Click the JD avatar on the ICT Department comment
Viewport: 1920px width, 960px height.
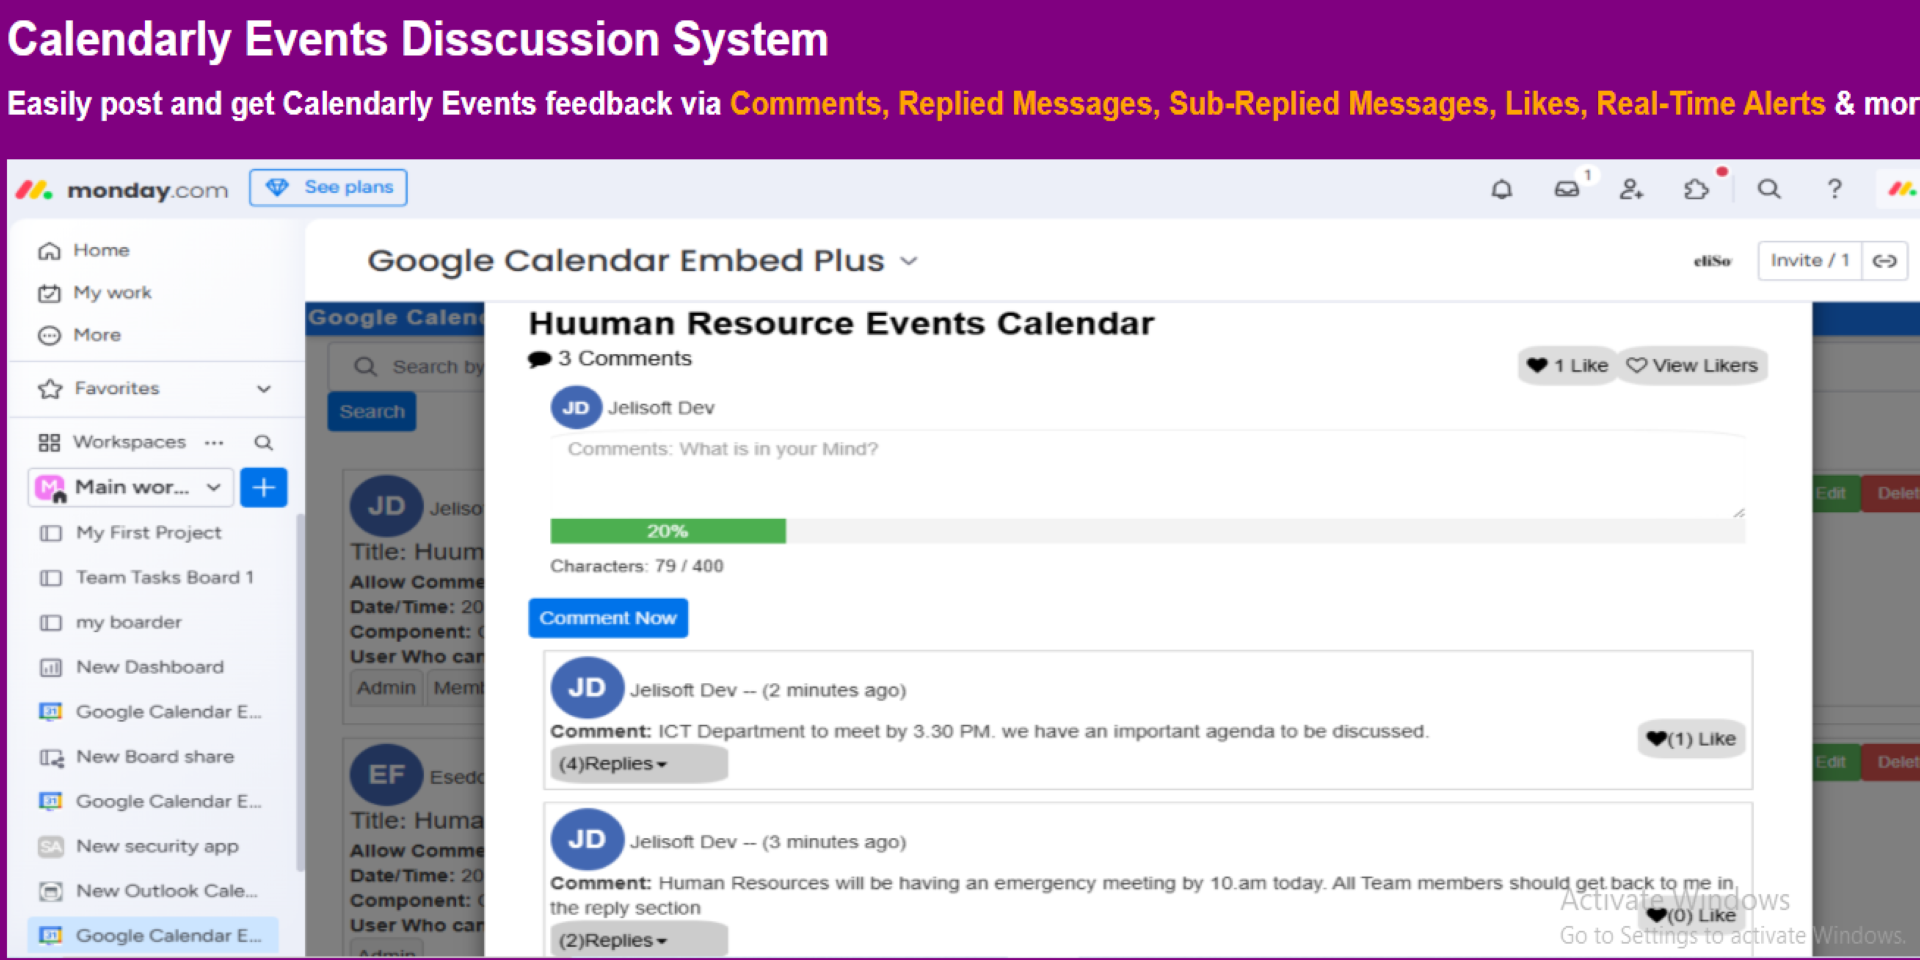point(587,688)
